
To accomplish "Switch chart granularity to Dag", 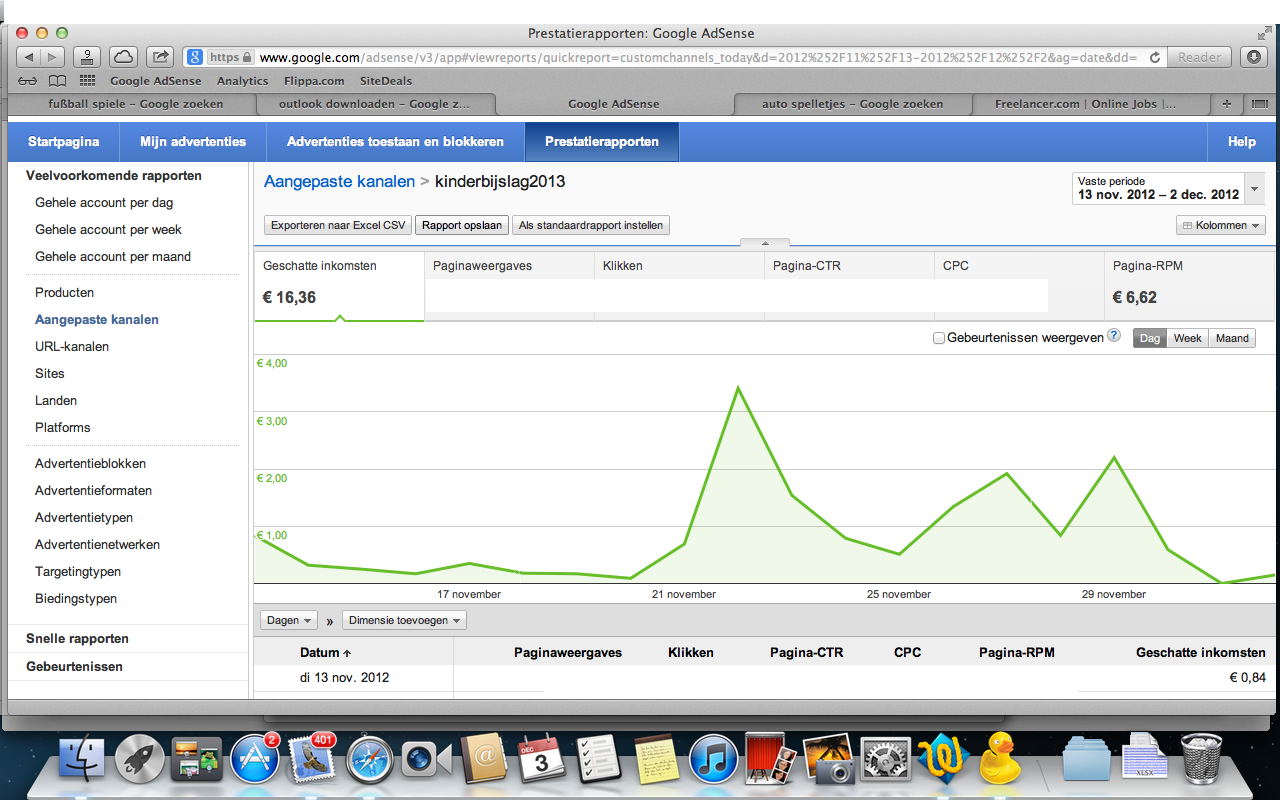I will pos(1150,338).
